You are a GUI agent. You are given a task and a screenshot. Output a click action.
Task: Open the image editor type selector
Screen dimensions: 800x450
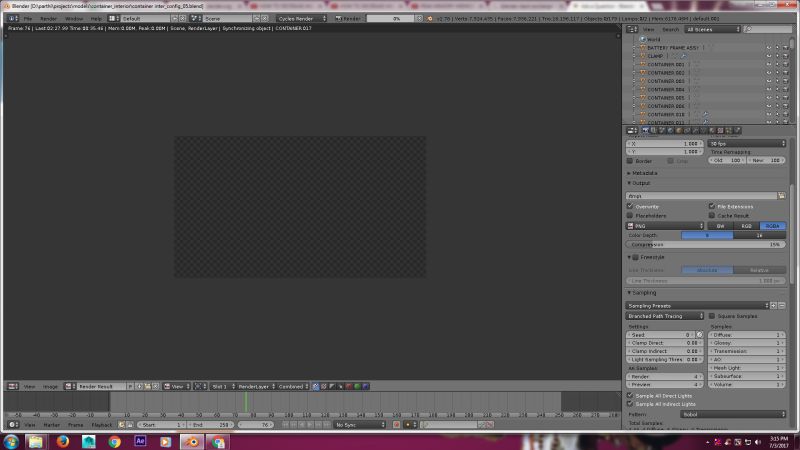click(x=13, y=386)
